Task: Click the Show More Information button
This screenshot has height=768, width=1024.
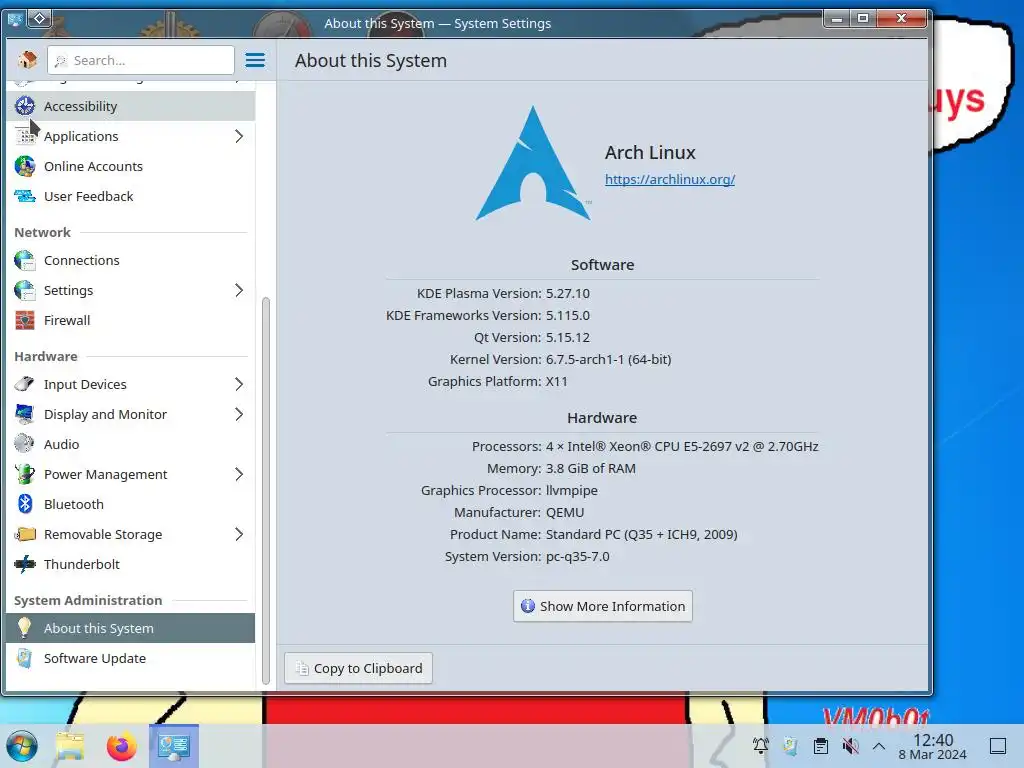Action: tap(603, 606)
